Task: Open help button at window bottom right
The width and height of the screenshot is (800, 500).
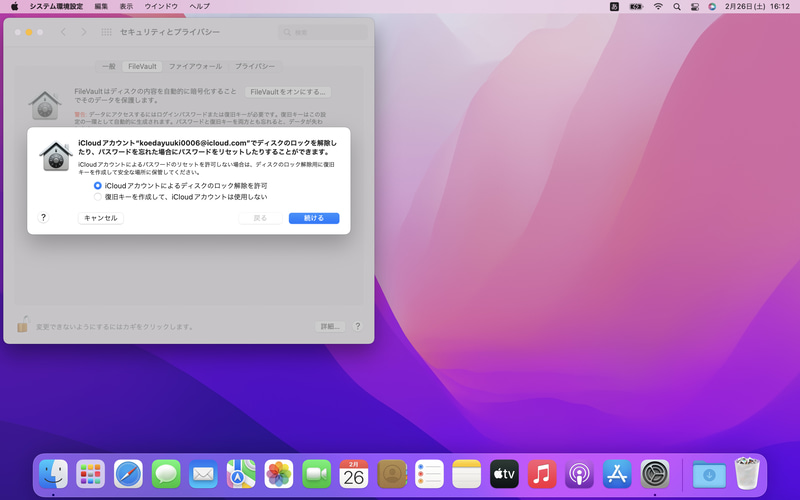Action: click(x=358, y=326)
